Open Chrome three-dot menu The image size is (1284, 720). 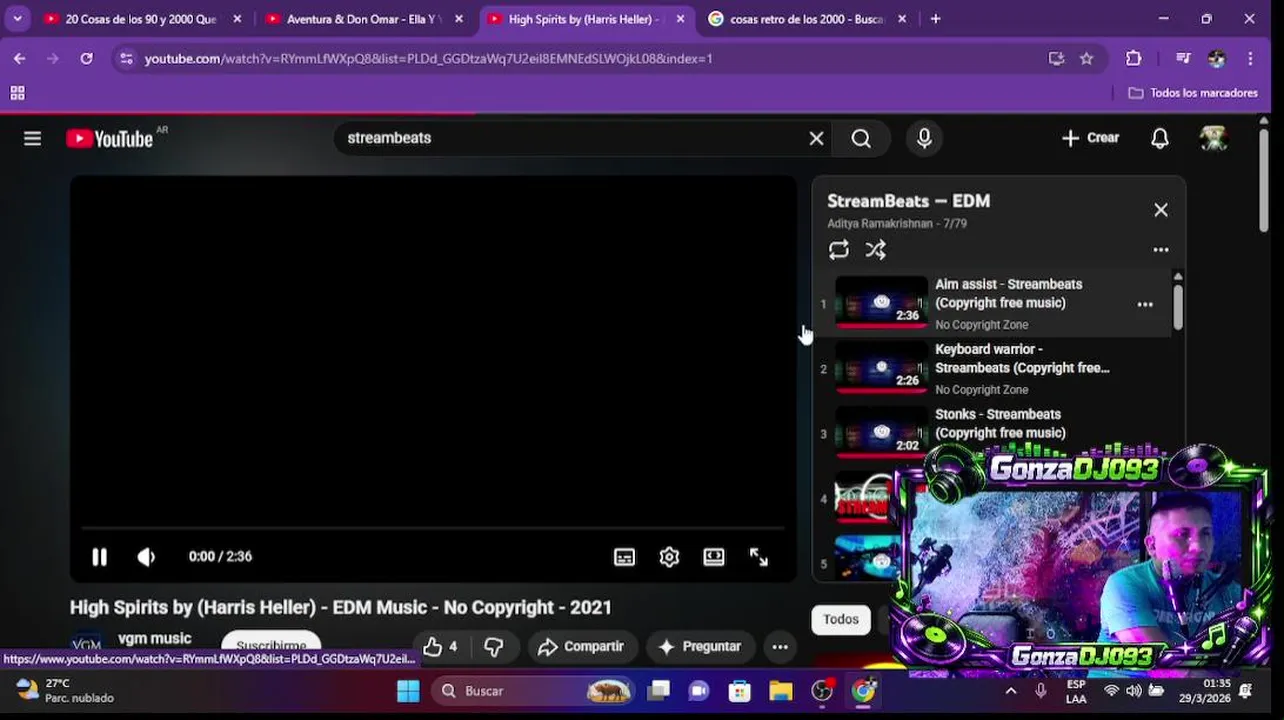click(1250, 59)
